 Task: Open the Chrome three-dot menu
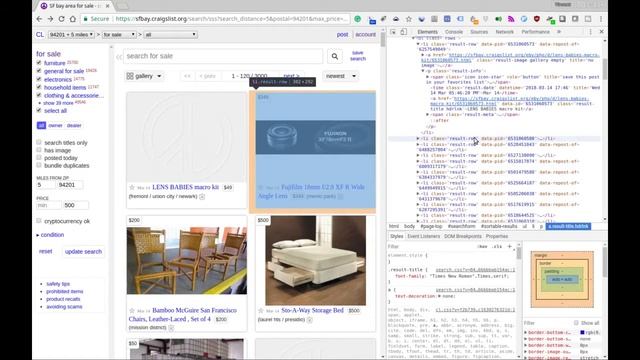(601, 19)
